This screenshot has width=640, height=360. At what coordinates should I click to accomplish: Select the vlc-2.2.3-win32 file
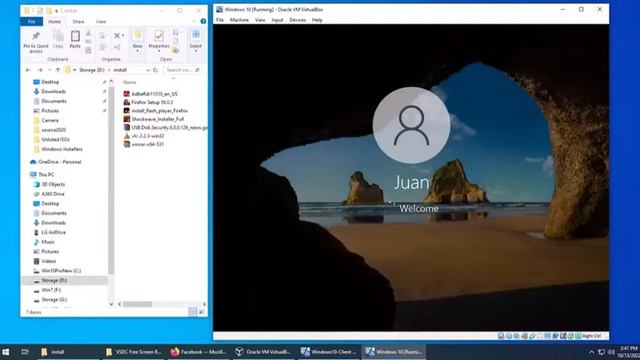tap(144, 136)
